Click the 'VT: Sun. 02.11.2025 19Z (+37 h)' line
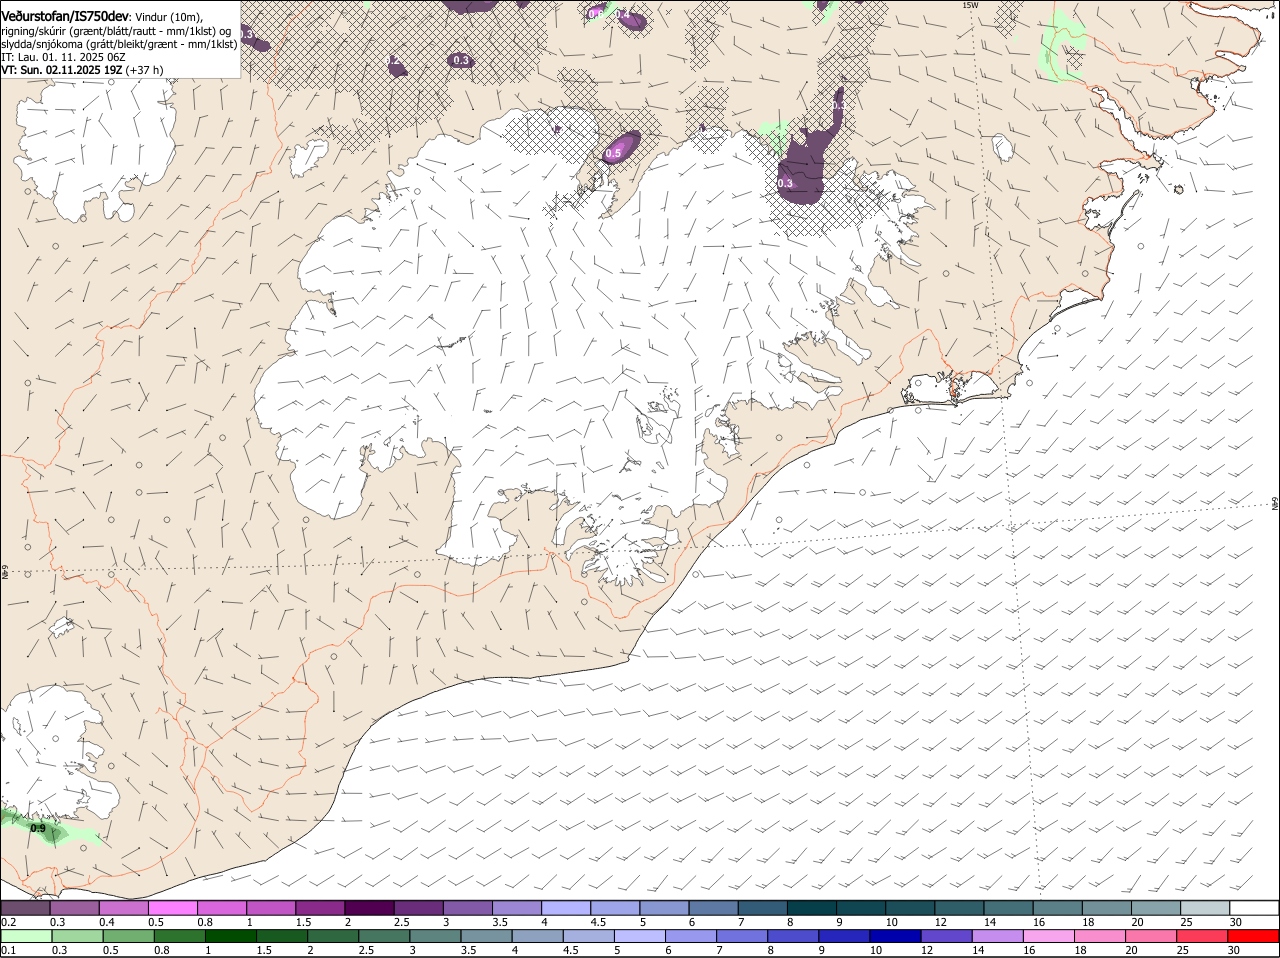This screenshot has width=1280, height=958. click(82, 70)
